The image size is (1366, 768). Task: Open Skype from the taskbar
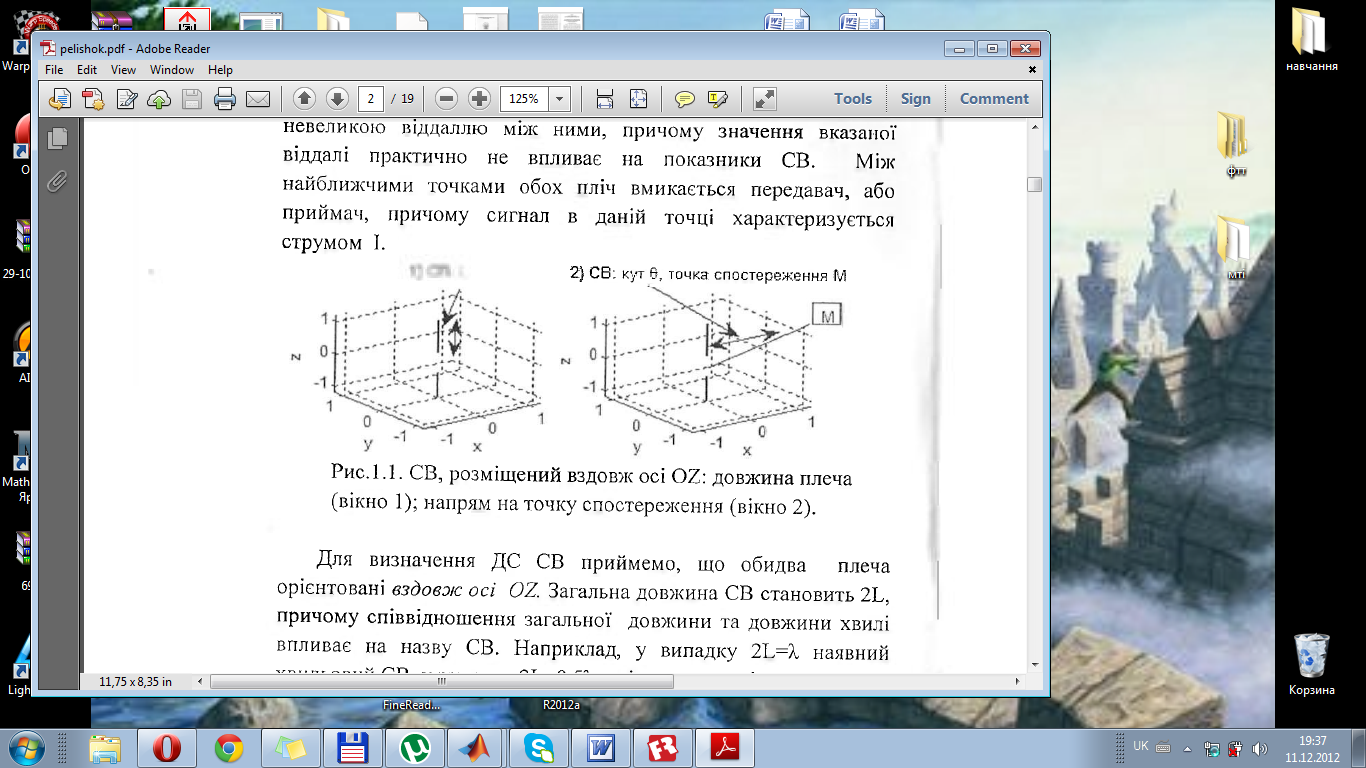click(x=538, y=748)
